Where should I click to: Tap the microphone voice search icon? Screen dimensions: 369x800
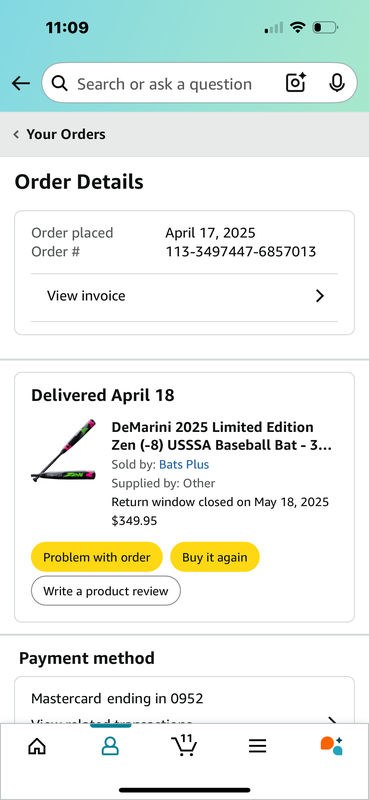(x=336, y=83)
